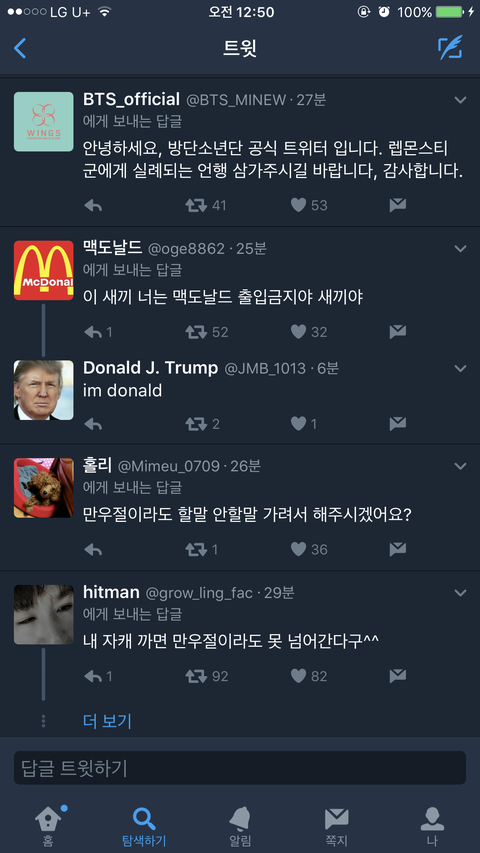This screenshot has width=480, height=853.
Task: Tap the 더 보기 link
Action: [x=107, y=721]
